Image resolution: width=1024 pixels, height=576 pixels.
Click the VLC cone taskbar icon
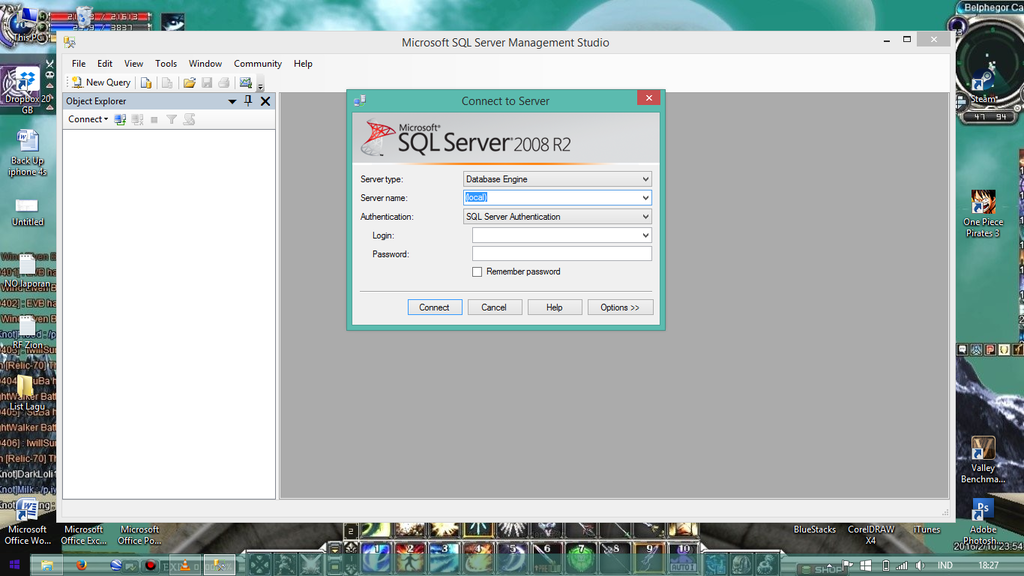[185, 565]
